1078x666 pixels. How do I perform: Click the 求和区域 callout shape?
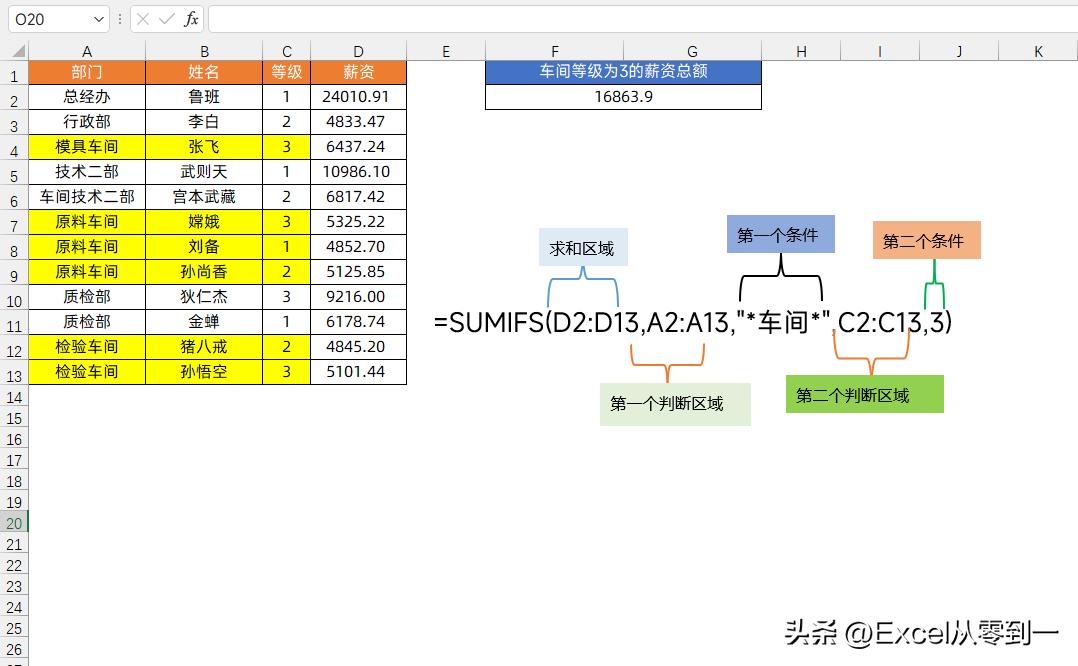tap(583, 247)
